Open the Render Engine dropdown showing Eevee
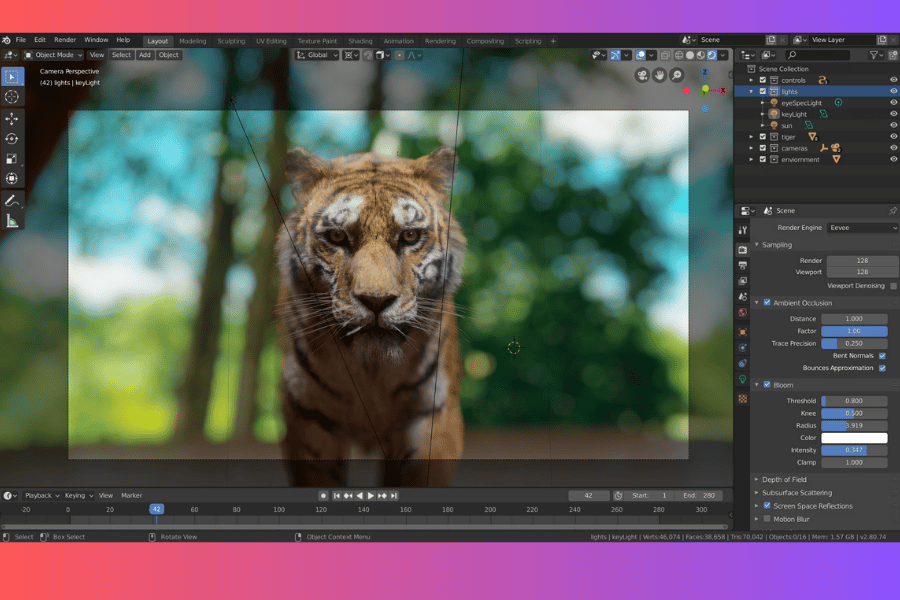The image size is (900, 600). click(x=862, y=228)
